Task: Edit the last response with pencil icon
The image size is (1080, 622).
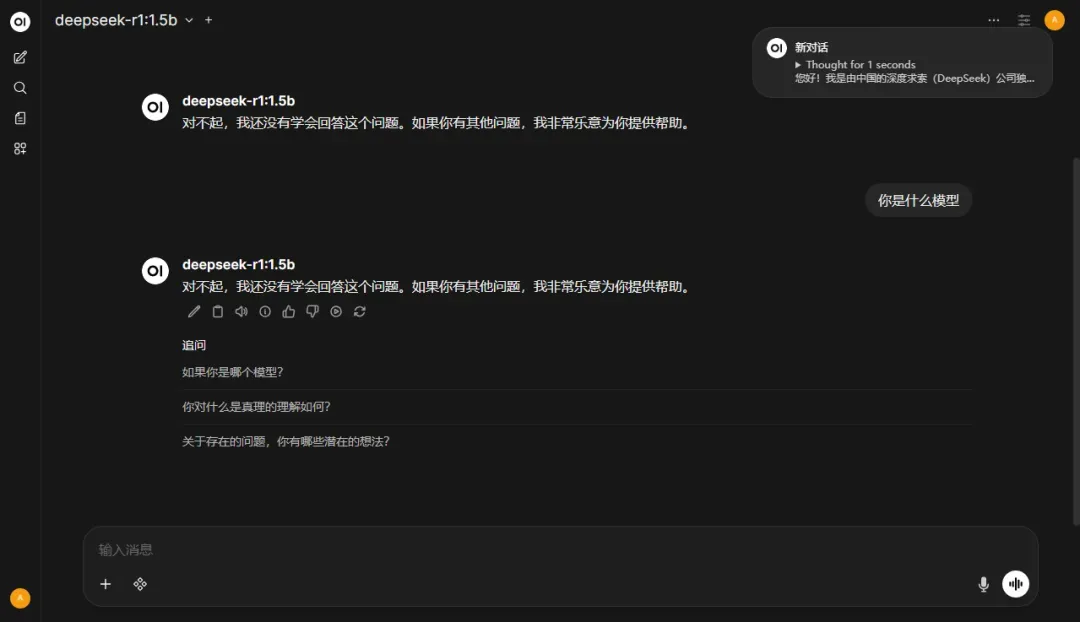Action: point(194,311)
